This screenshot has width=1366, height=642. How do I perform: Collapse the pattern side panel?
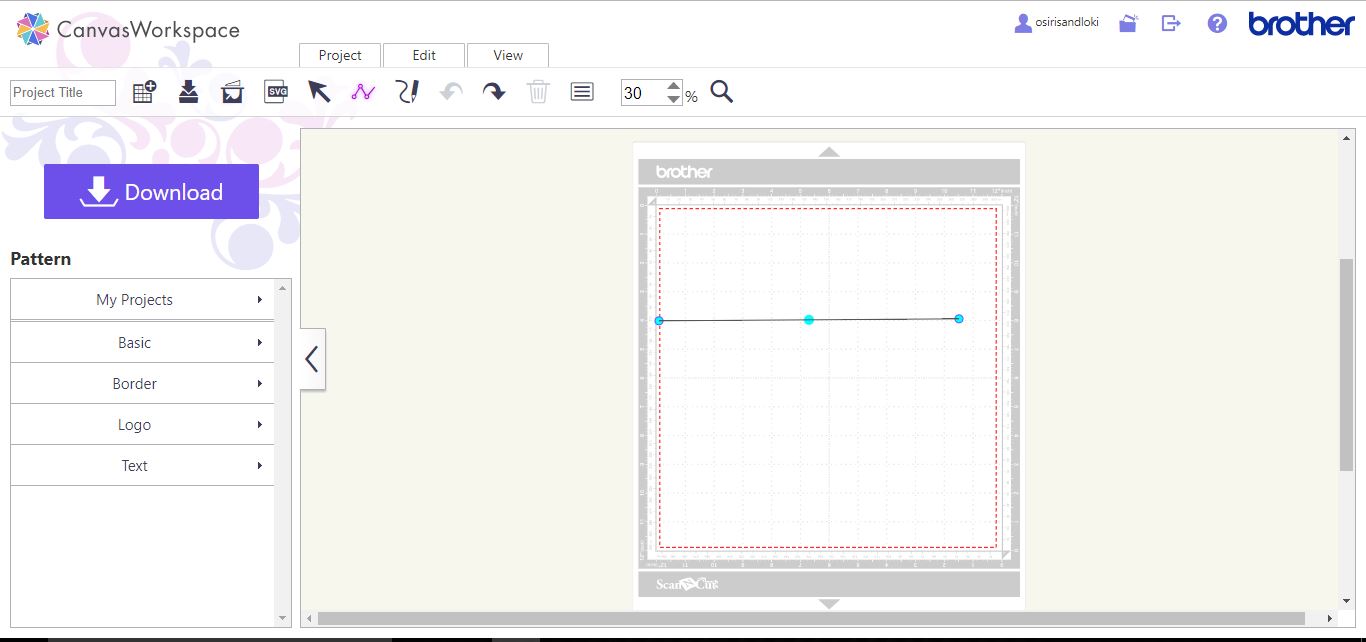(311, 359)
